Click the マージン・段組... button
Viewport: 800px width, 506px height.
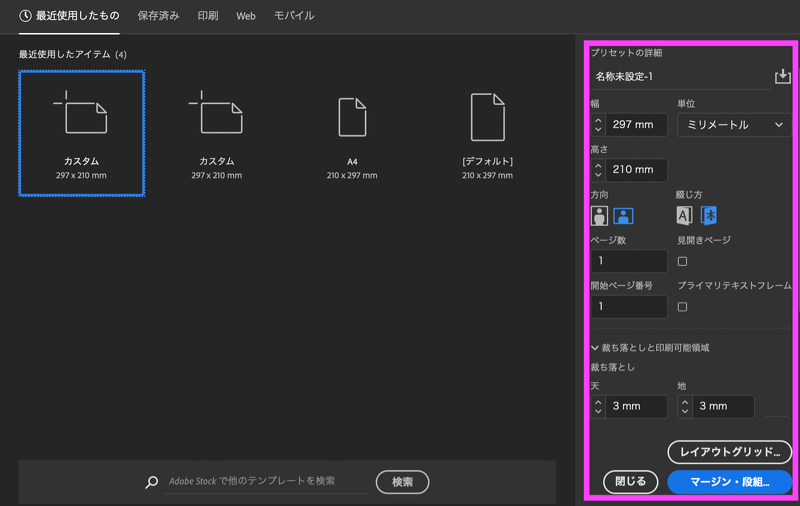pos(729,482)
